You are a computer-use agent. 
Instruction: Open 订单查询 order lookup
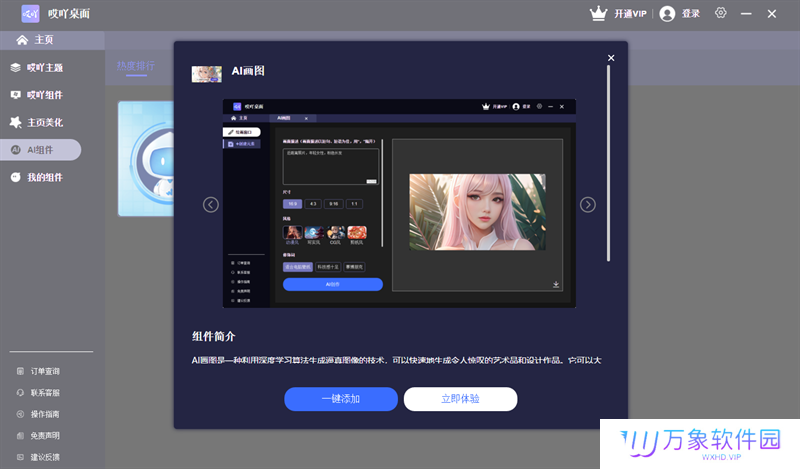(x=45, y=372)
